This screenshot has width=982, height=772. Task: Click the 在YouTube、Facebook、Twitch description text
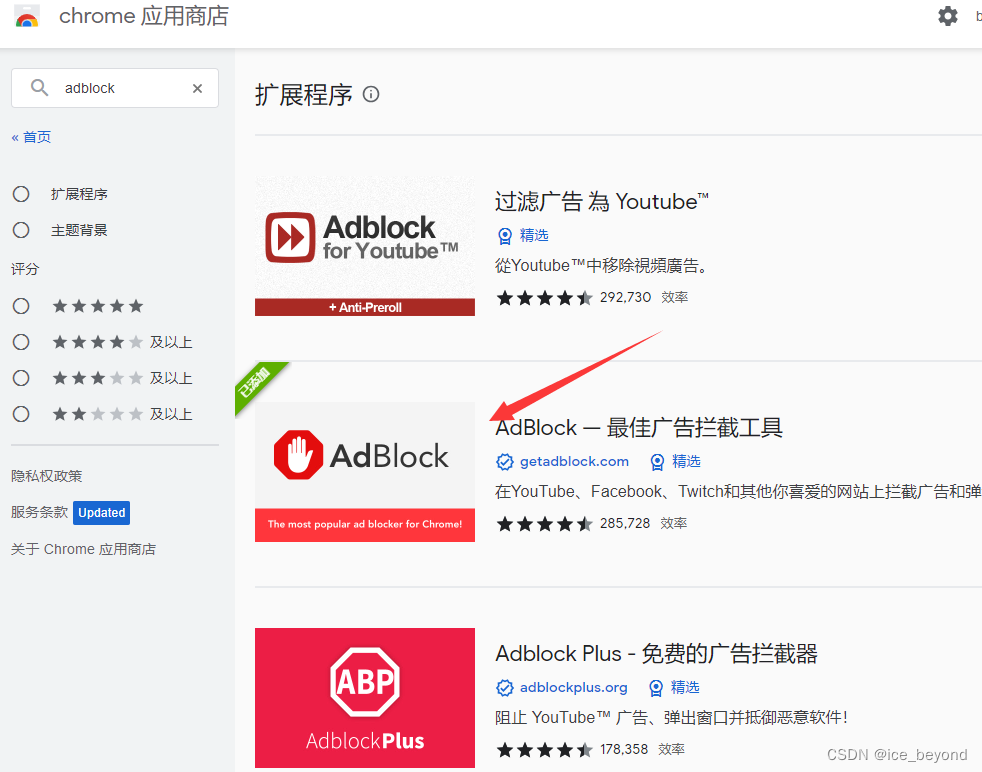[x=738, y=492]
